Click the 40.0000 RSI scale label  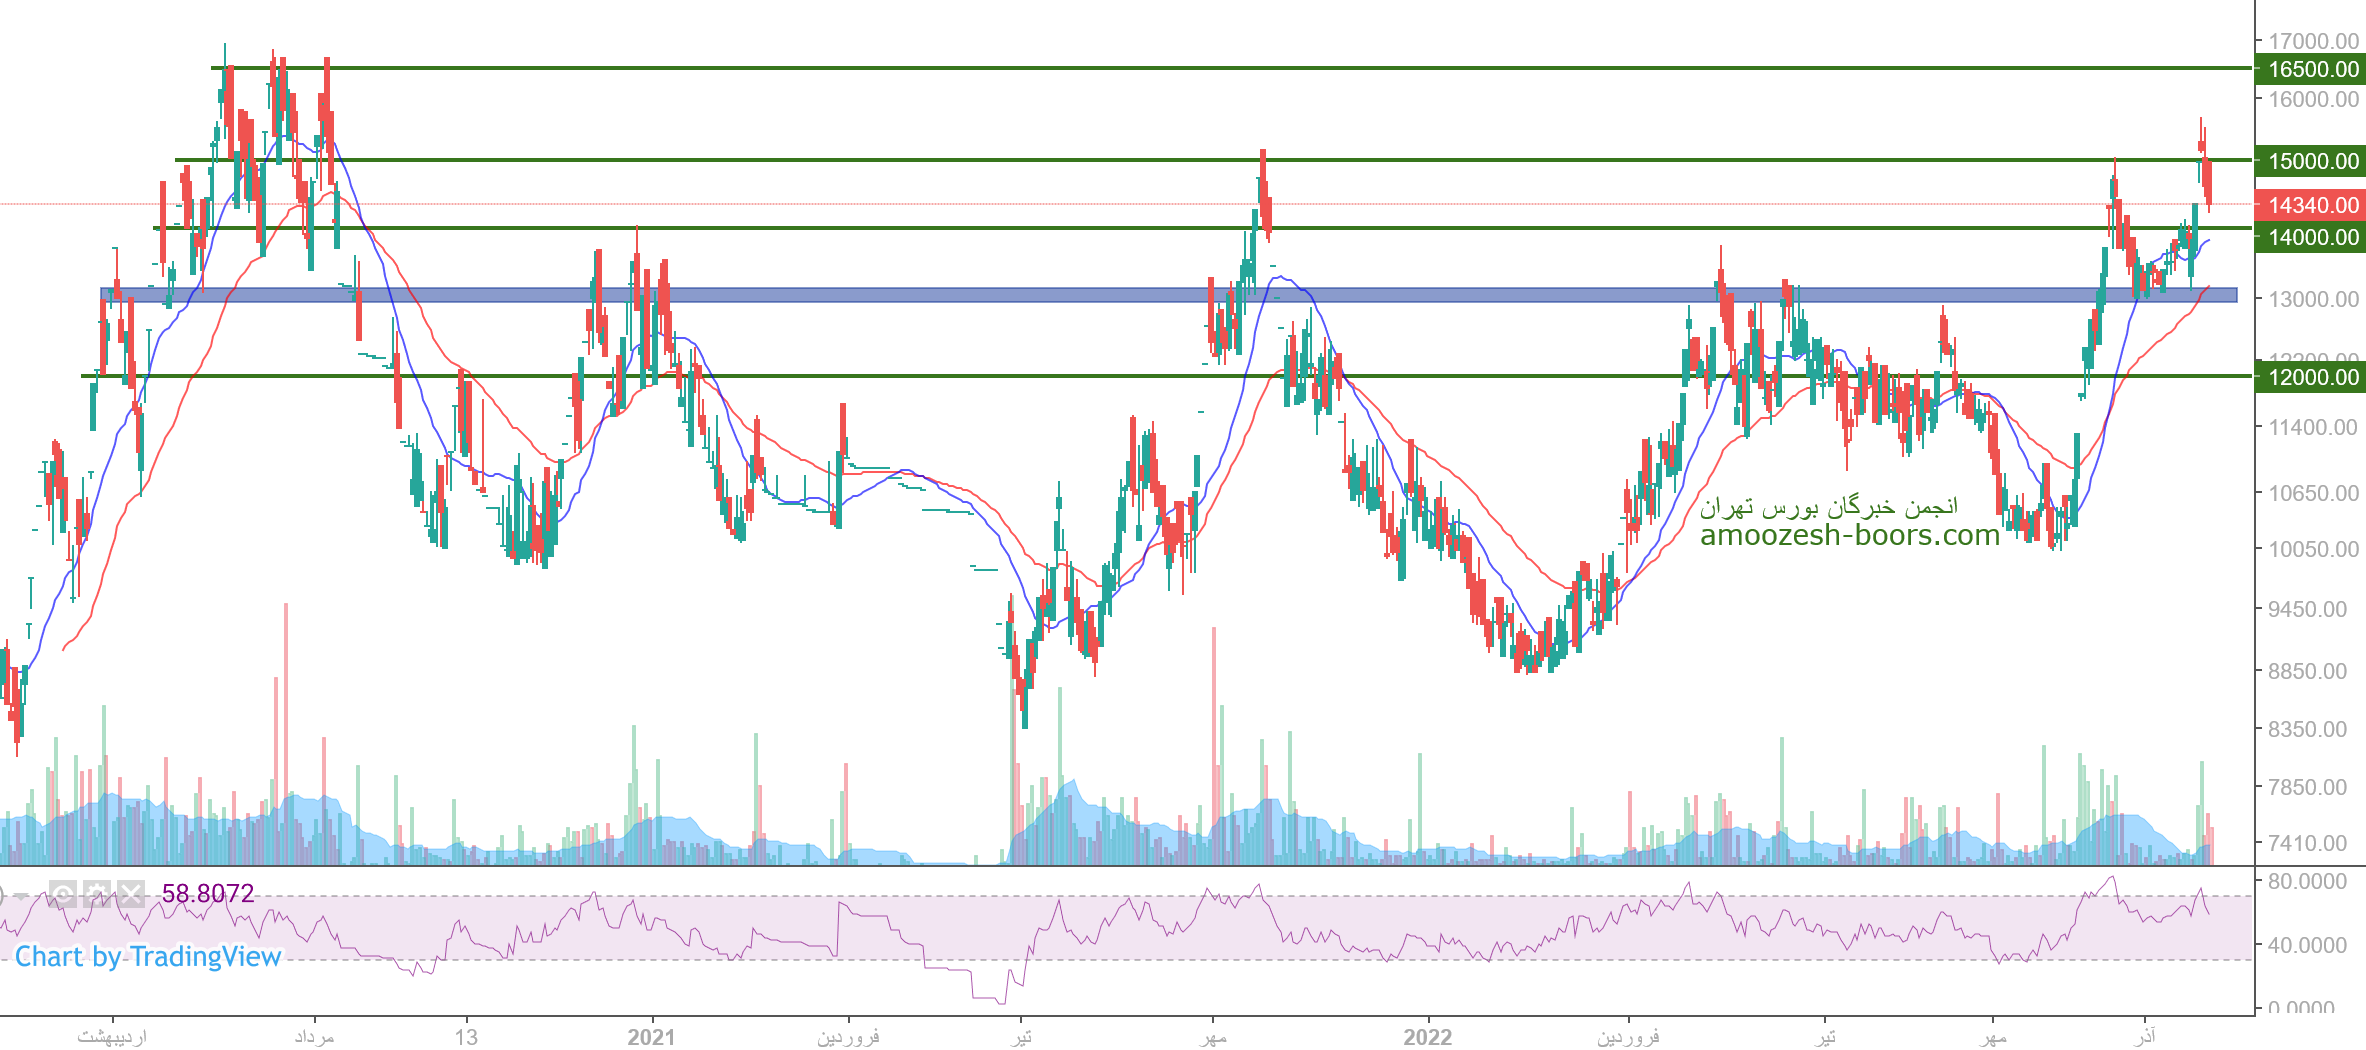tap(2307, 945)
